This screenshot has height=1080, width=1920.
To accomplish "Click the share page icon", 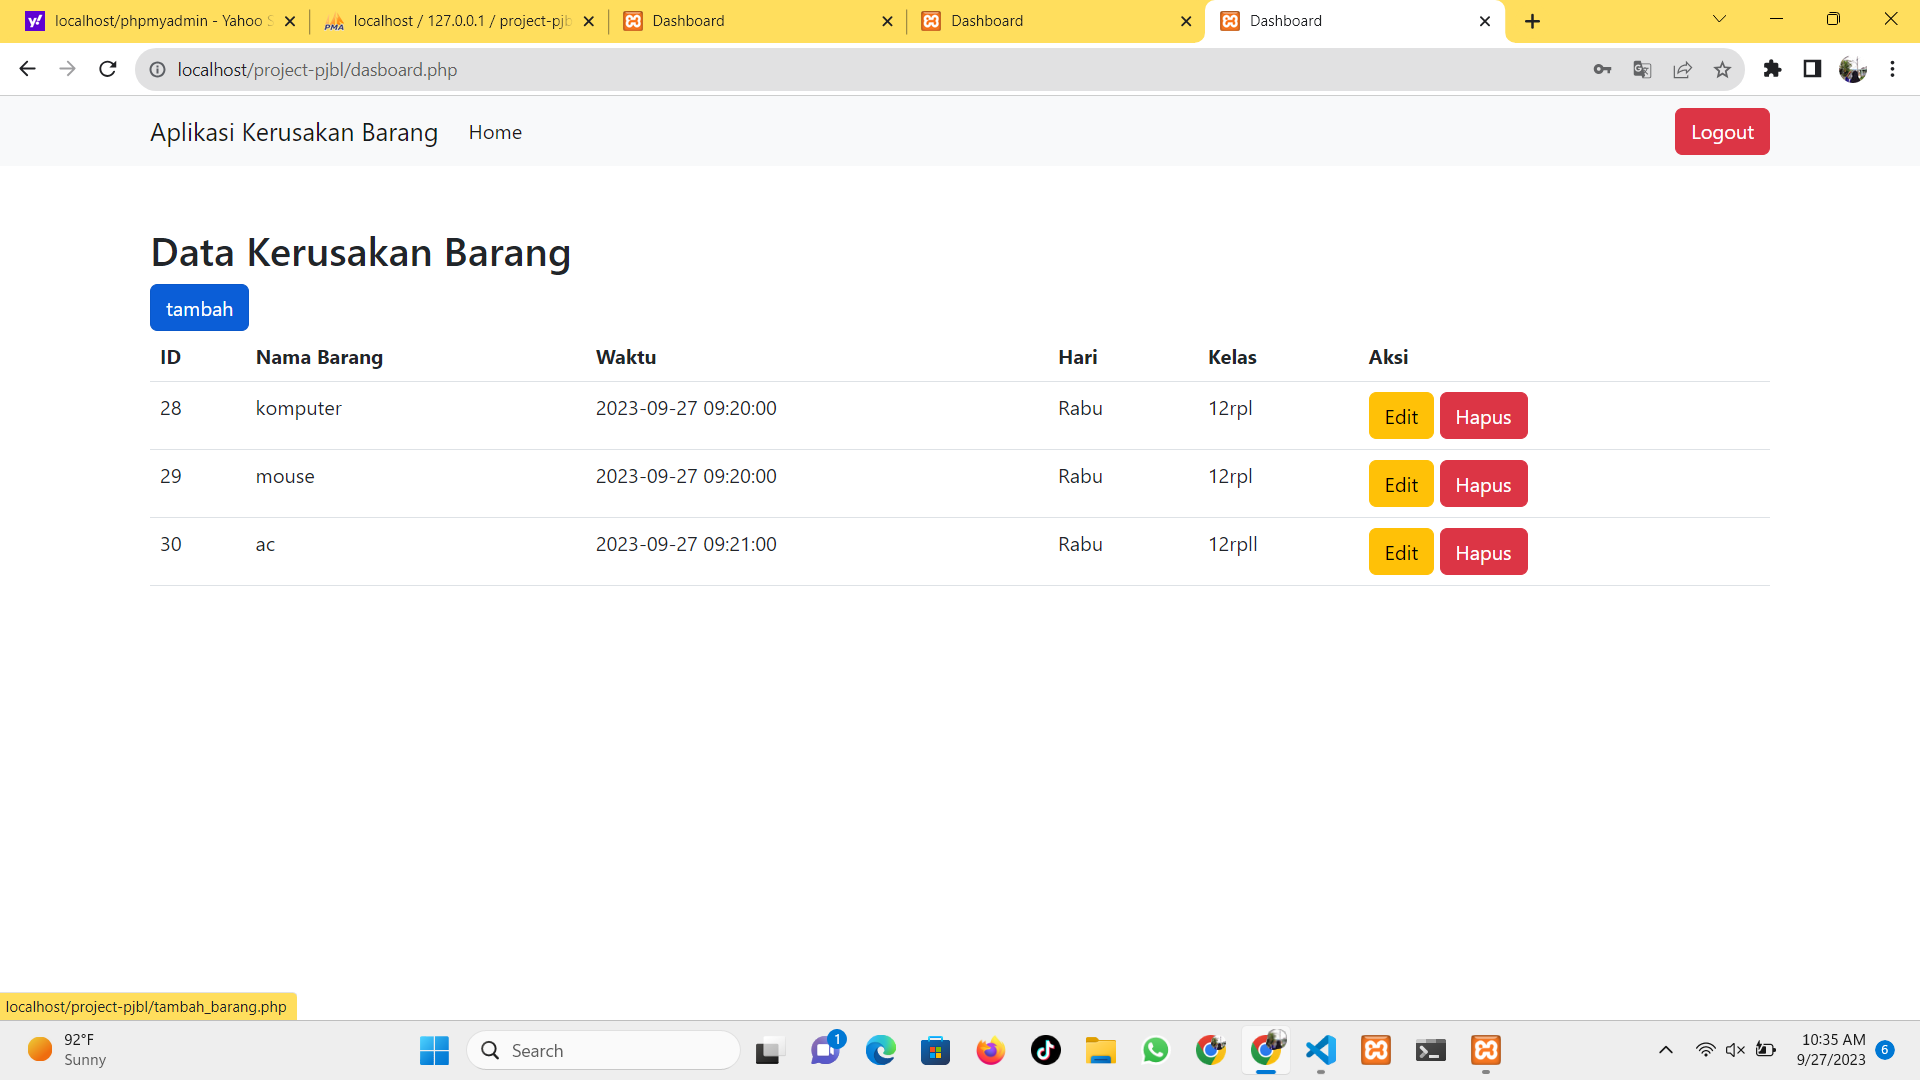I will (x=1682, y=69).
